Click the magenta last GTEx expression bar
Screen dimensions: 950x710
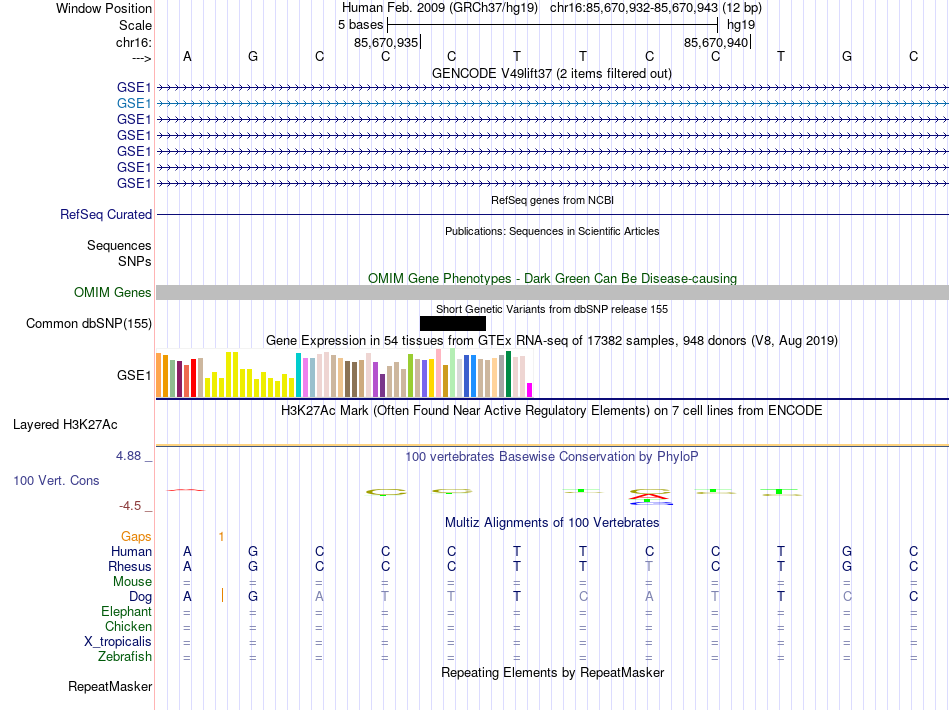pyautogui.click(x=530, y=390)
